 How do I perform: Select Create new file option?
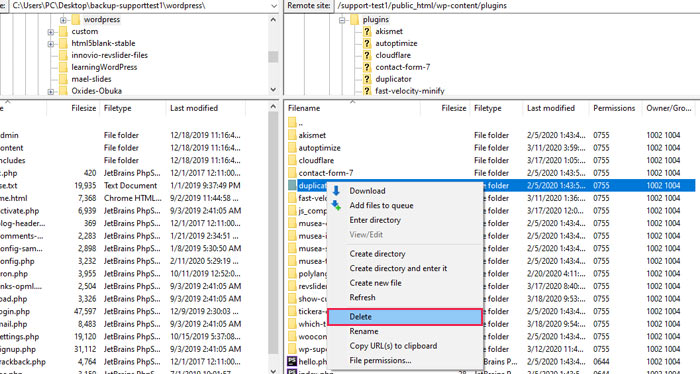point(405,283)
